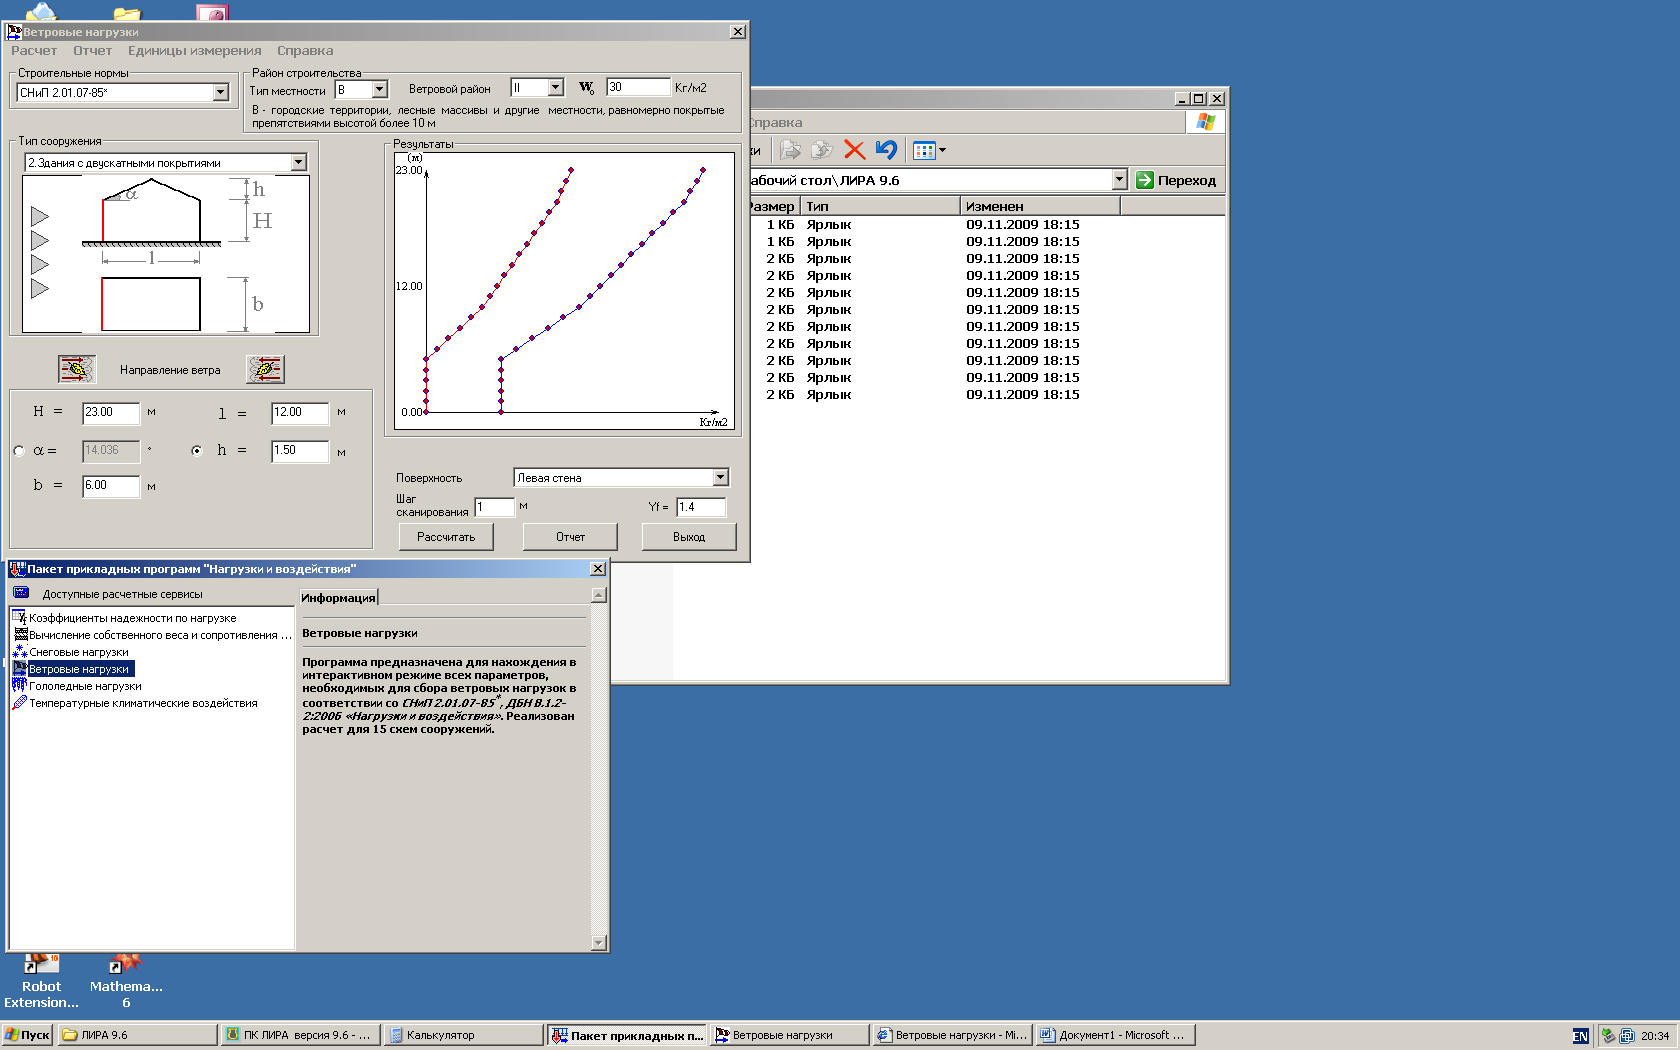This screenshot has height=1050, width=1680.
Task: Click the Пуск start button
Action: (27, 1035)
